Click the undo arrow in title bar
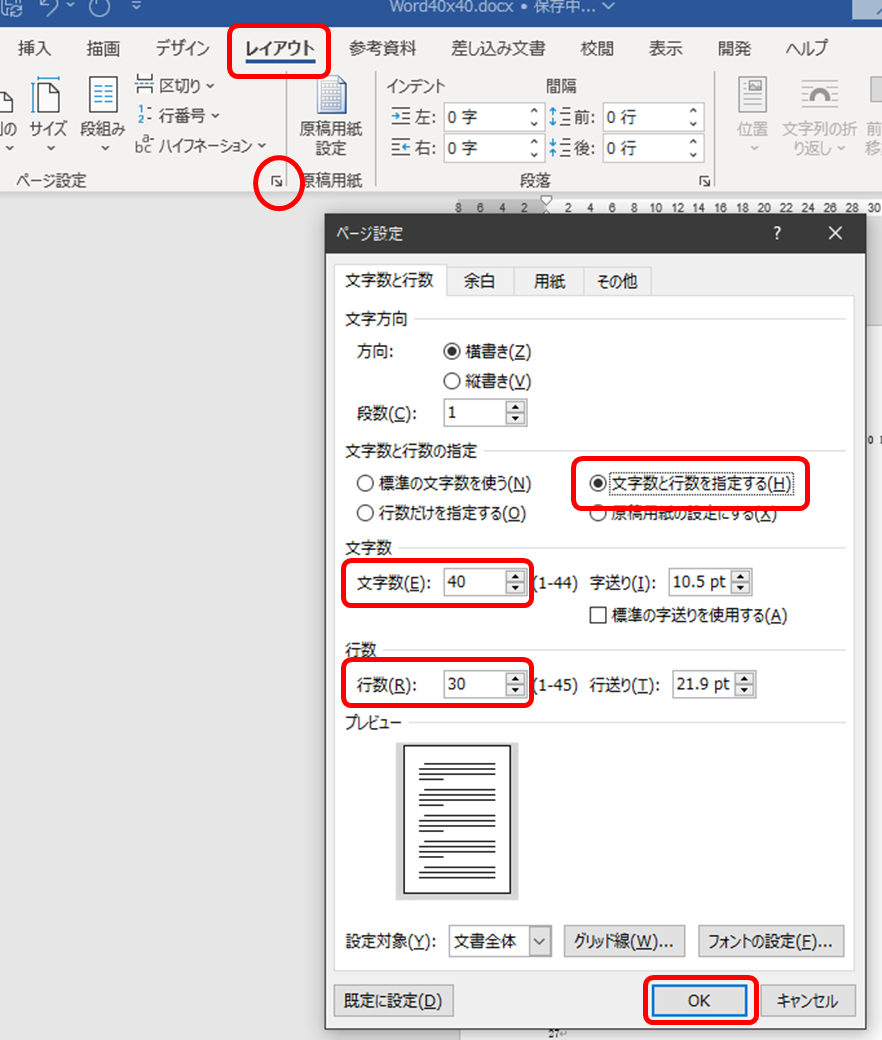 pos(48,7)
